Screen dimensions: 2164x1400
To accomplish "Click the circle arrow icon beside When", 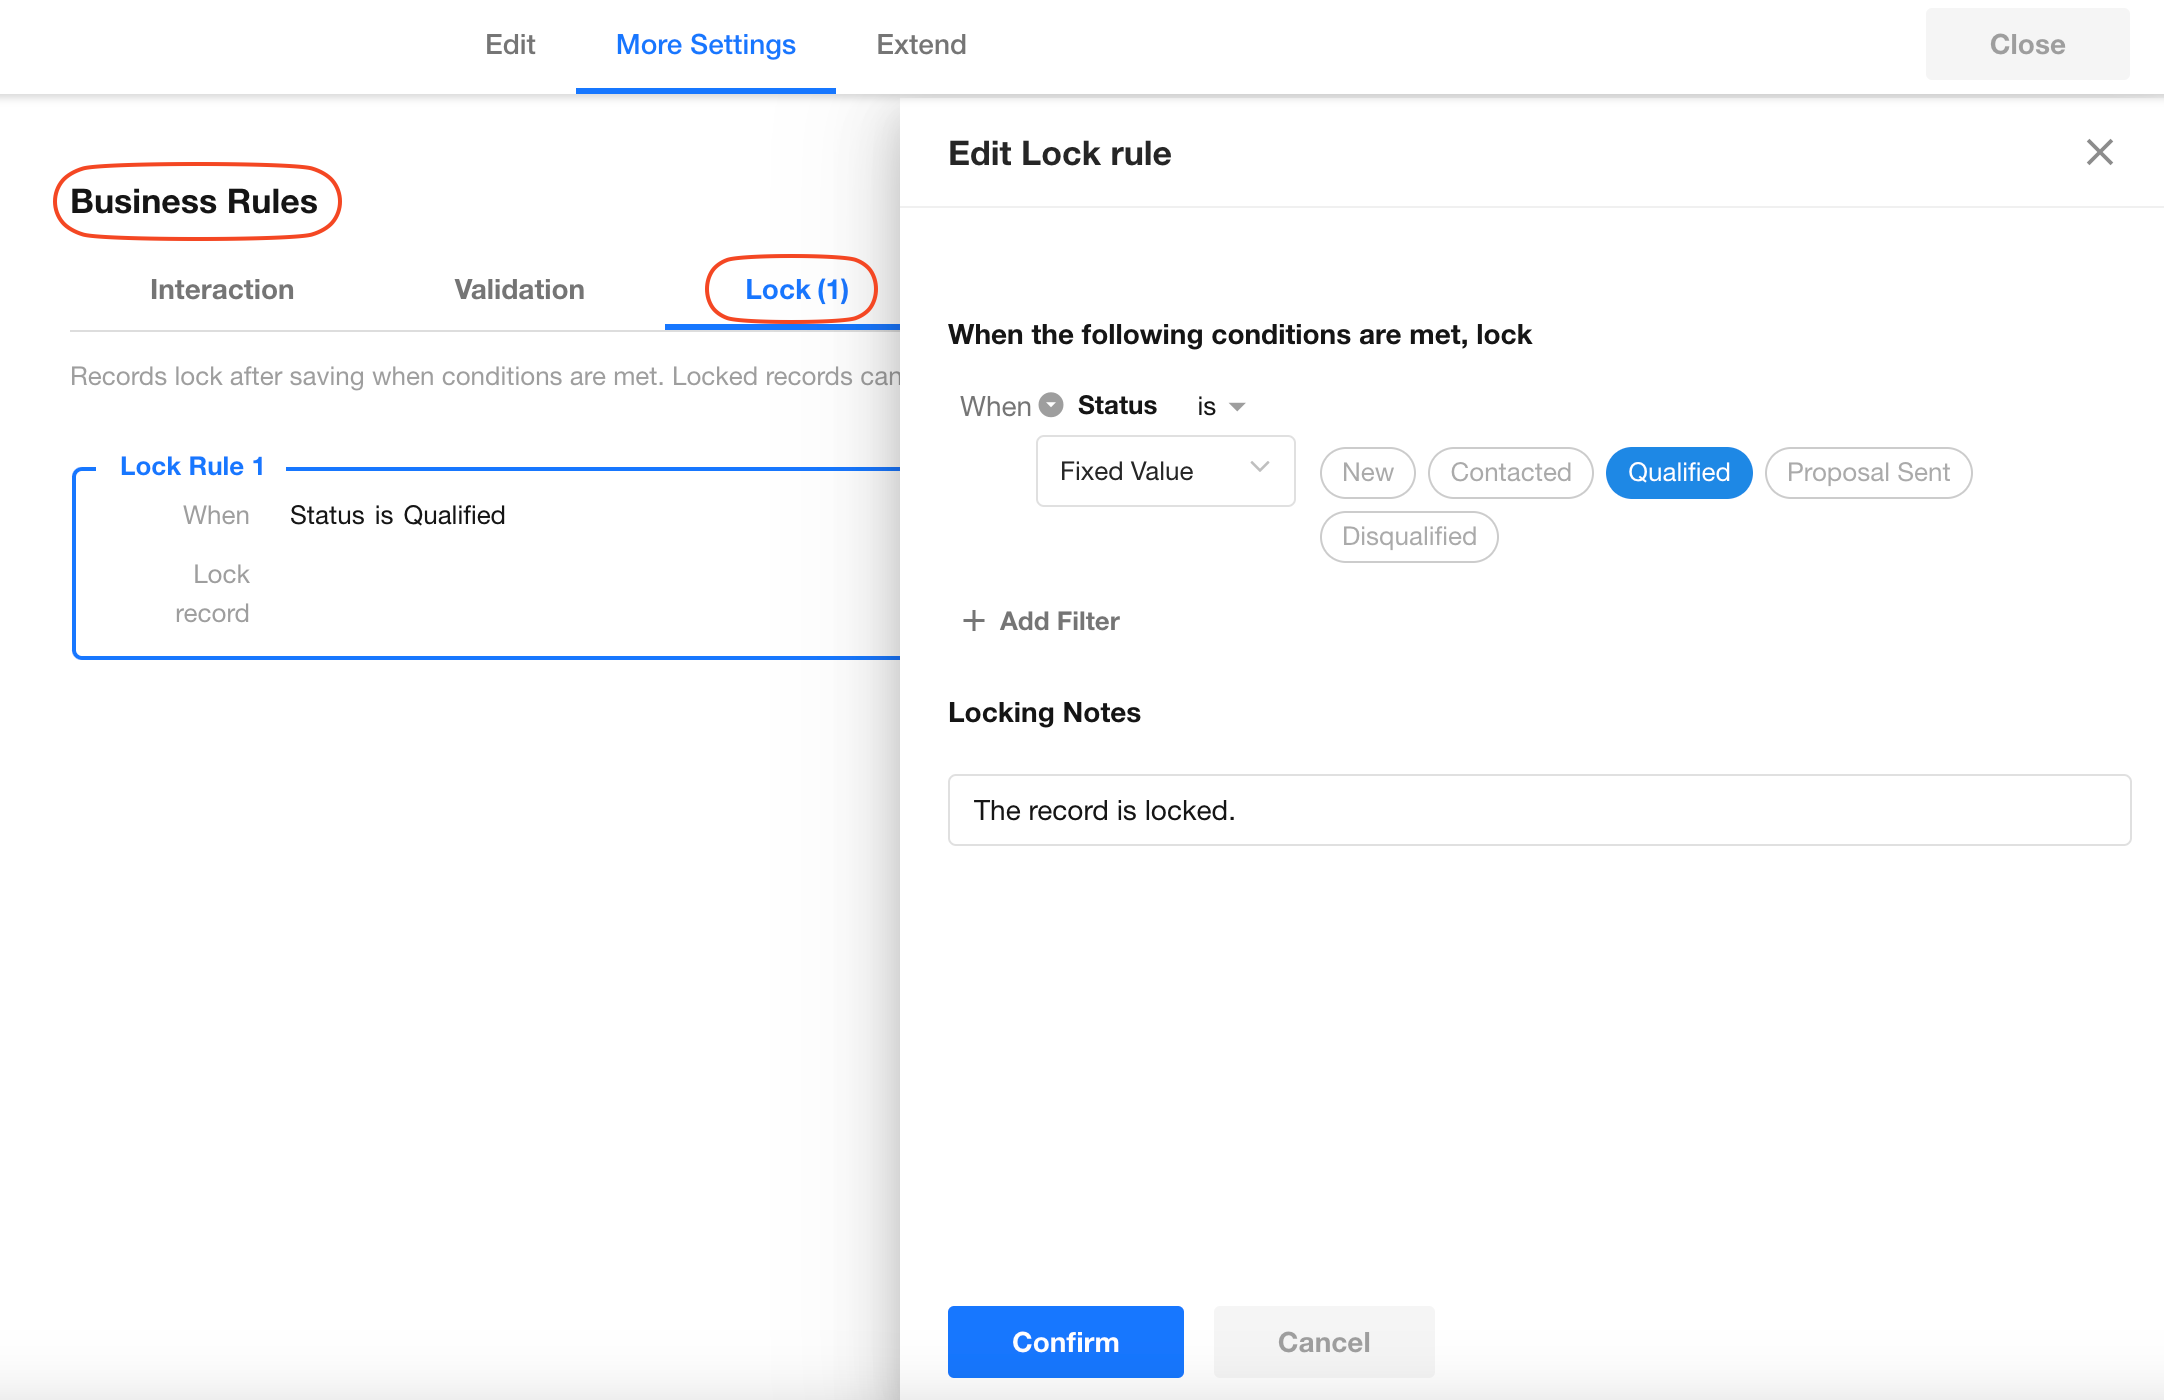I will click(x=1051, y=405).
